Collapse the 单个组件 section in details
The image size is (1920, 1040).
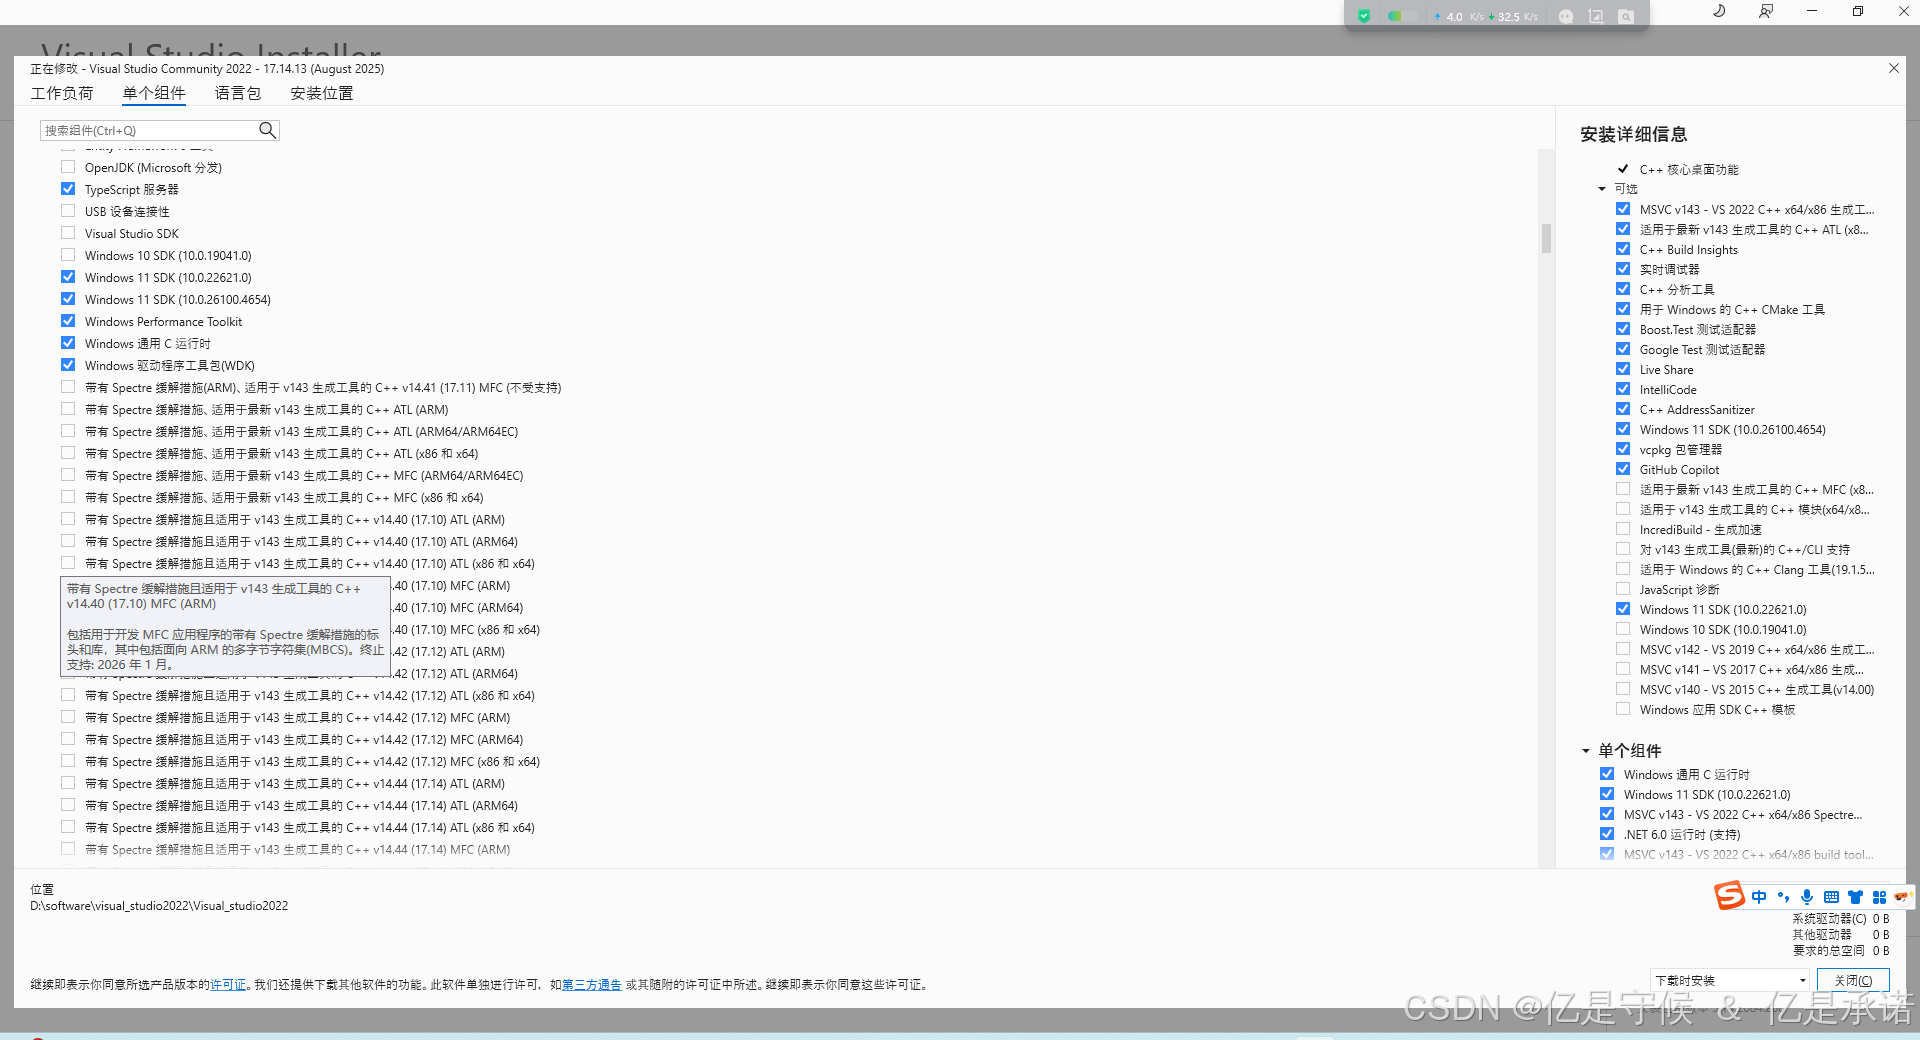1586,751
